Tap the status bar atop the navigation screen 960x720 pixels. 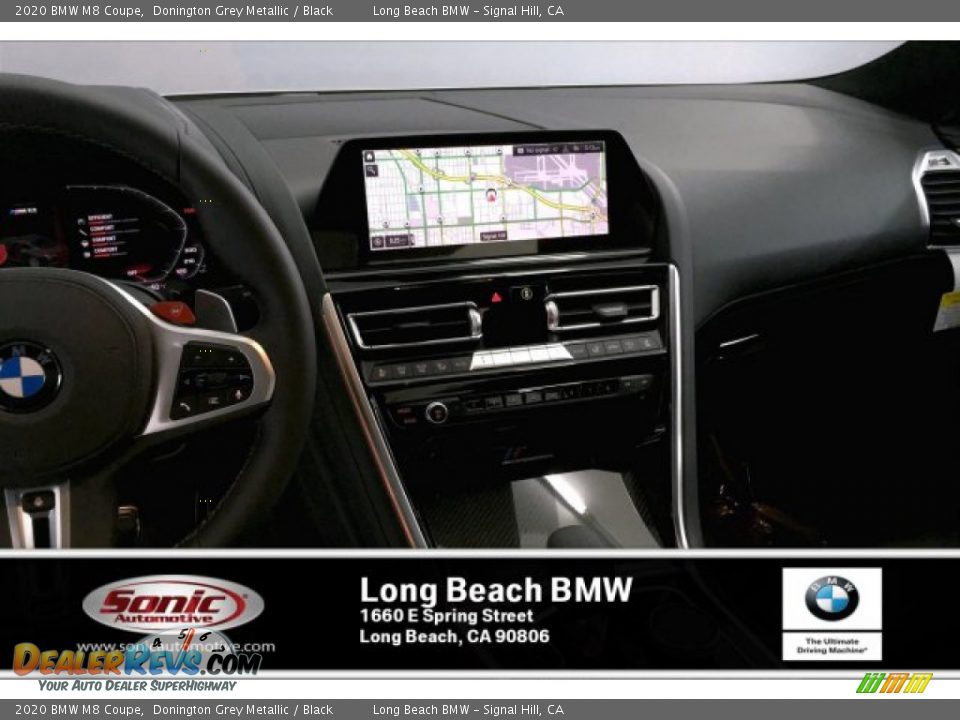(x=558, y=149)
